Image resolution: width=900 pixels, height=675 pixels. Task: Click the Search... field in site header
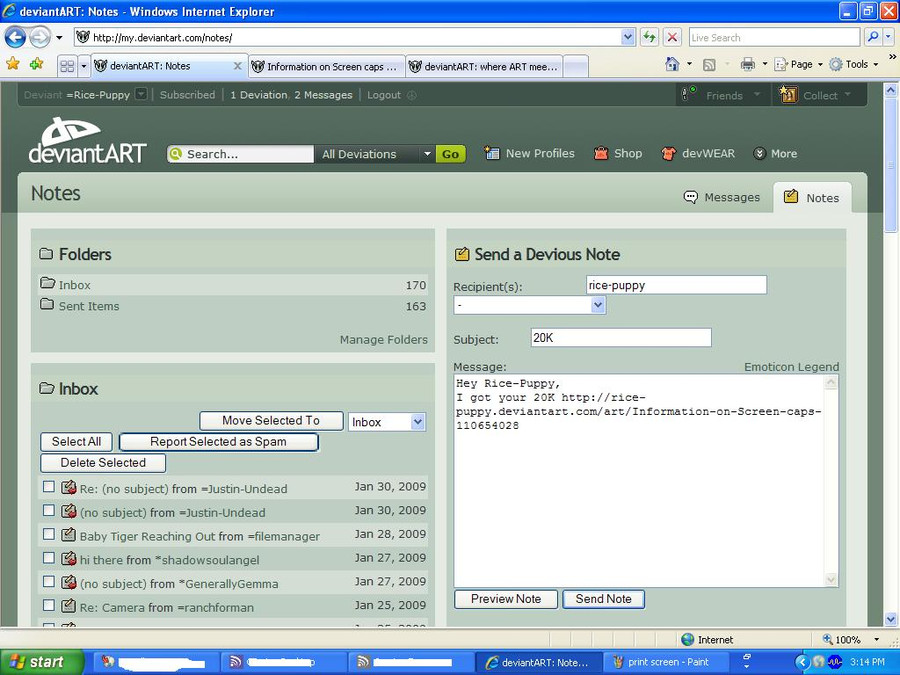coord(240,154)
